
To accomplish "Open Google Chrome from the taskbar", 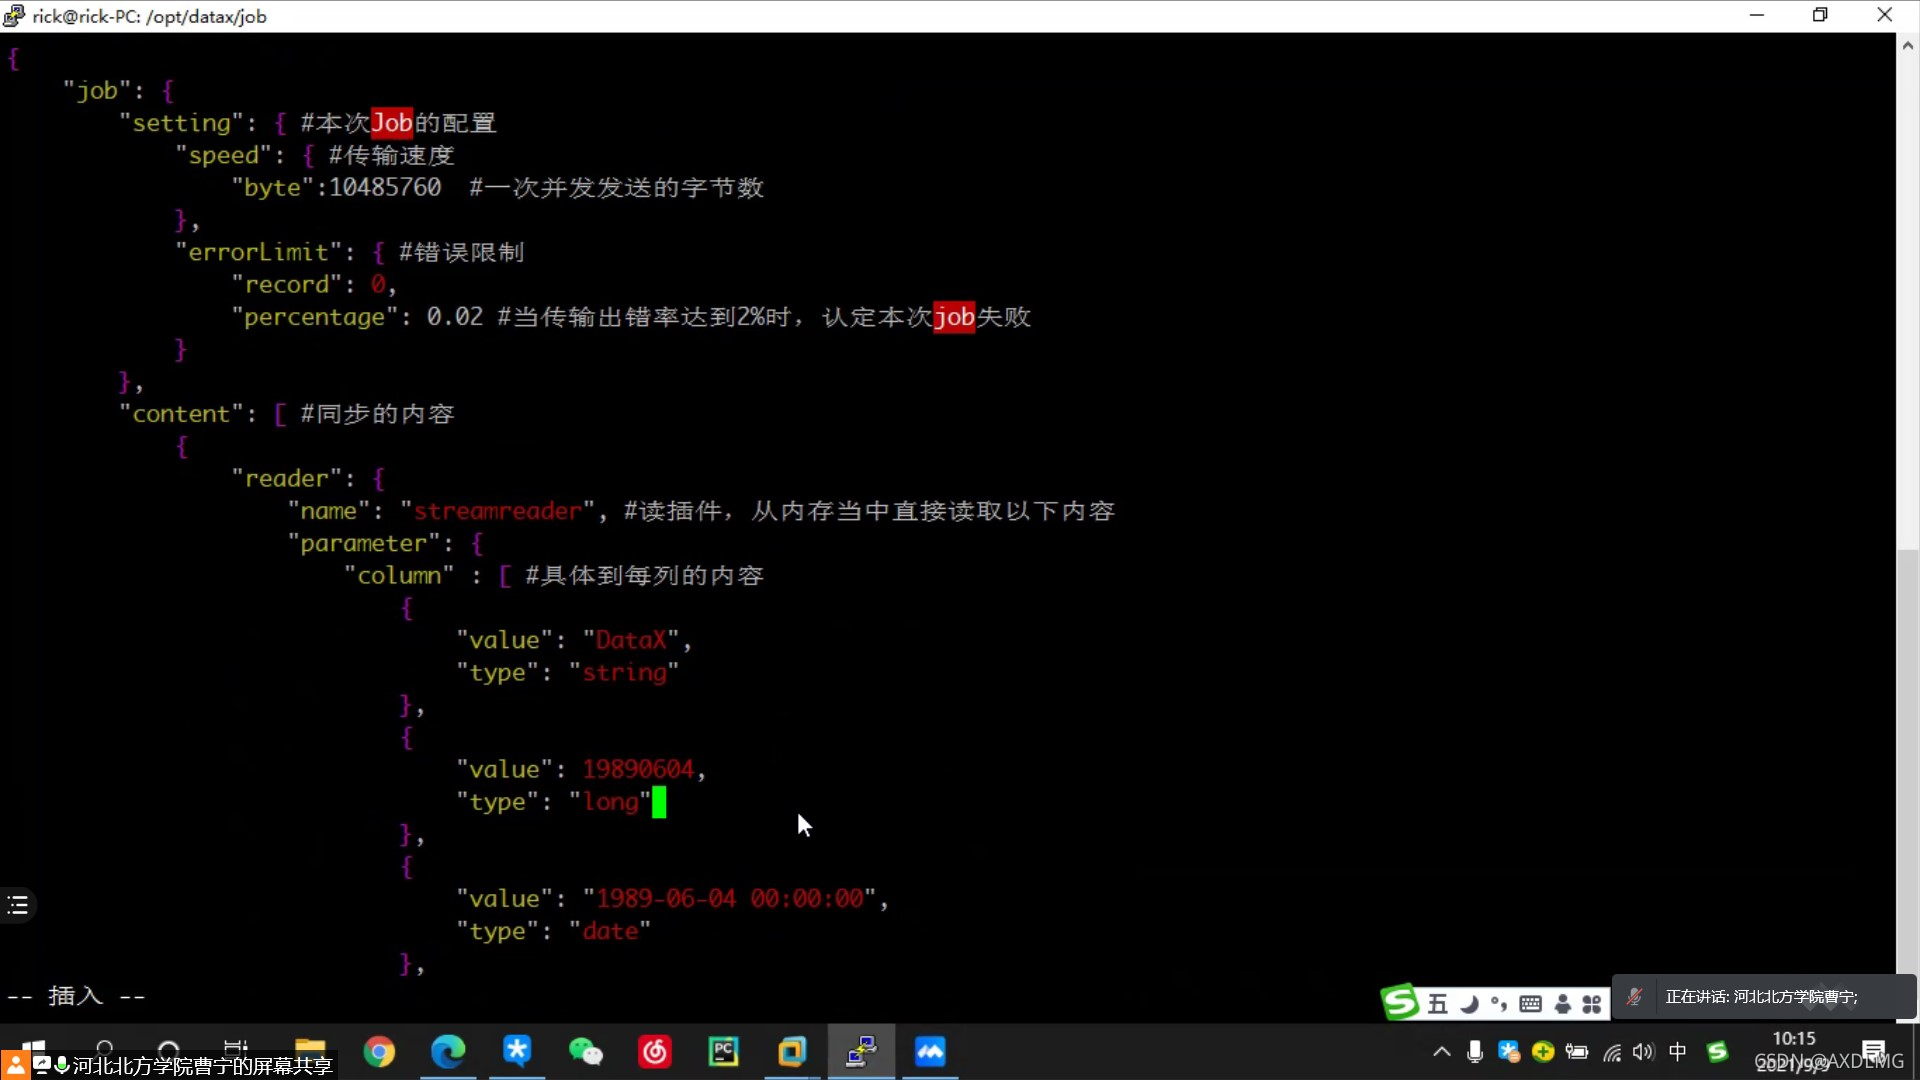I will pos(379,1051).
